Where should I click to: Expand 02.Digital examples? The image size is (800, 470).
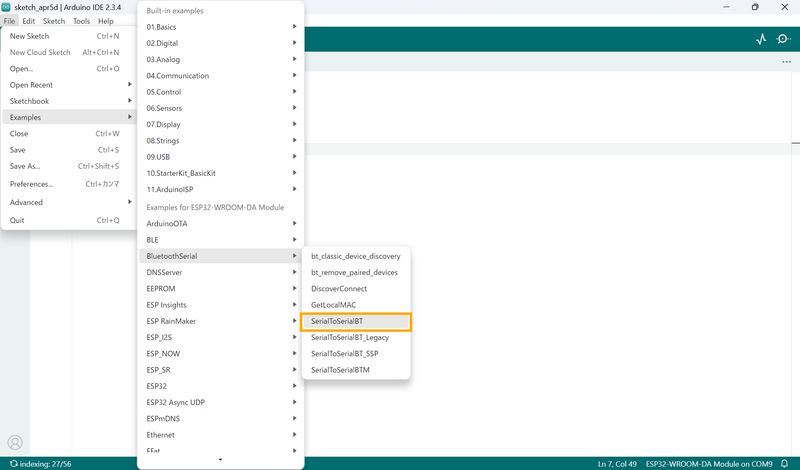point(220,43)
